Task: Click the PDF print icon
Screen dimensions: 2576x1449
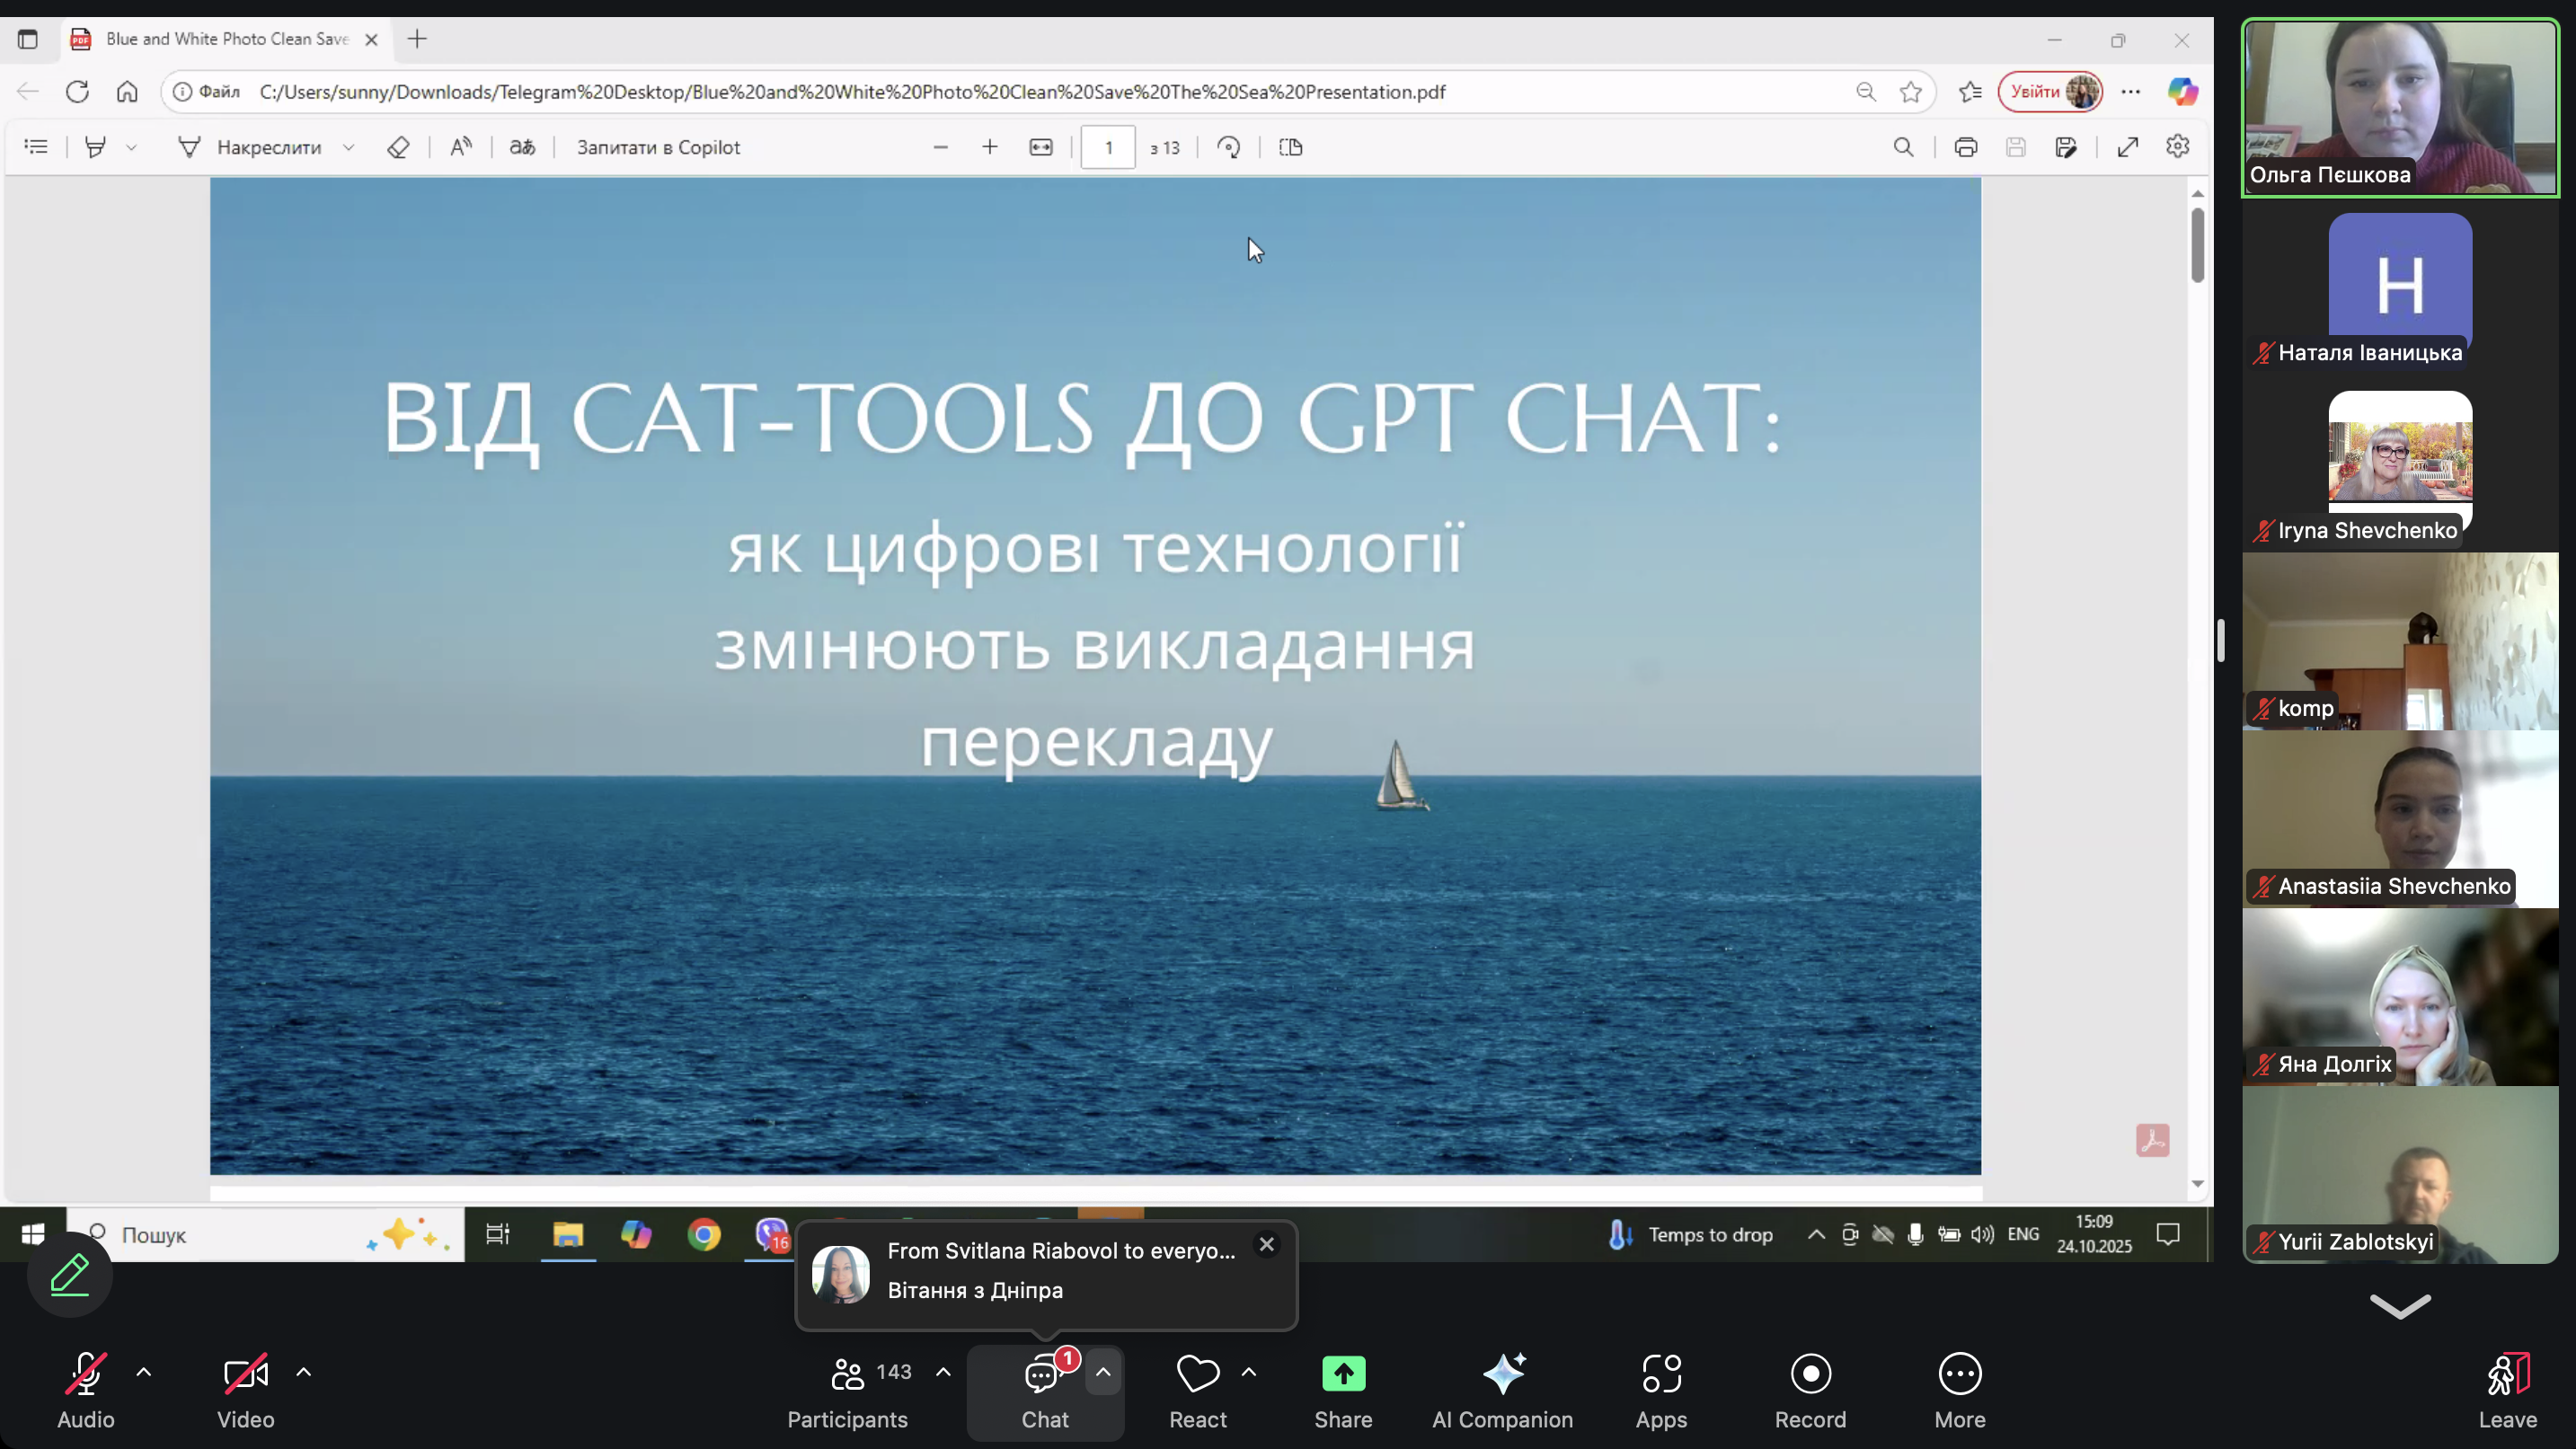Action: pos(1965,147)
